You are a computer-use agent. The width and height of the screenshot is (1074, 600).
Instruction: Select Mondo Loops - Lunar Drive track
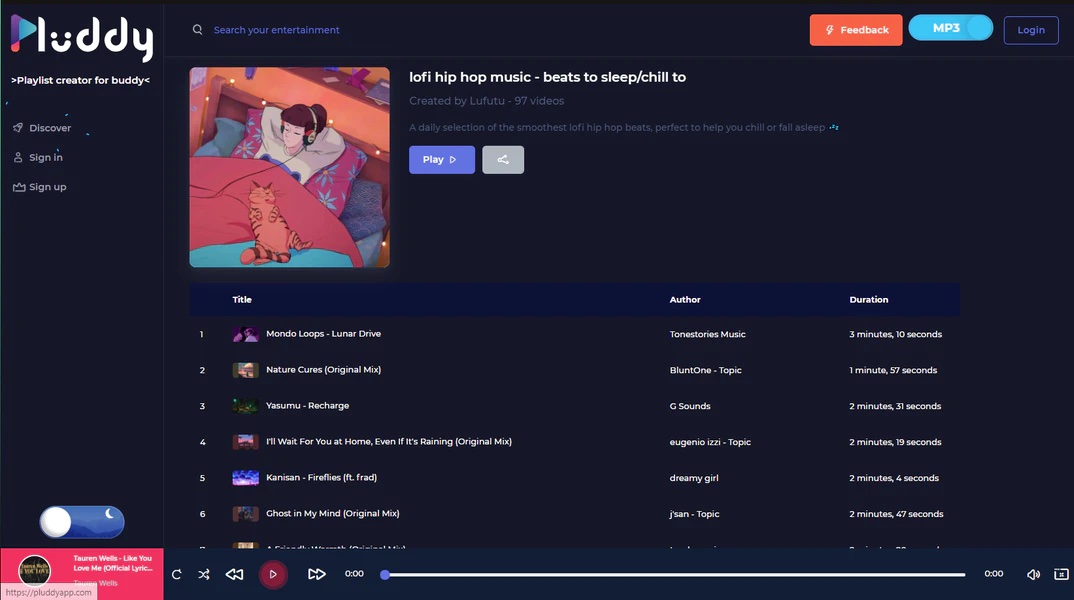[323, 334]
